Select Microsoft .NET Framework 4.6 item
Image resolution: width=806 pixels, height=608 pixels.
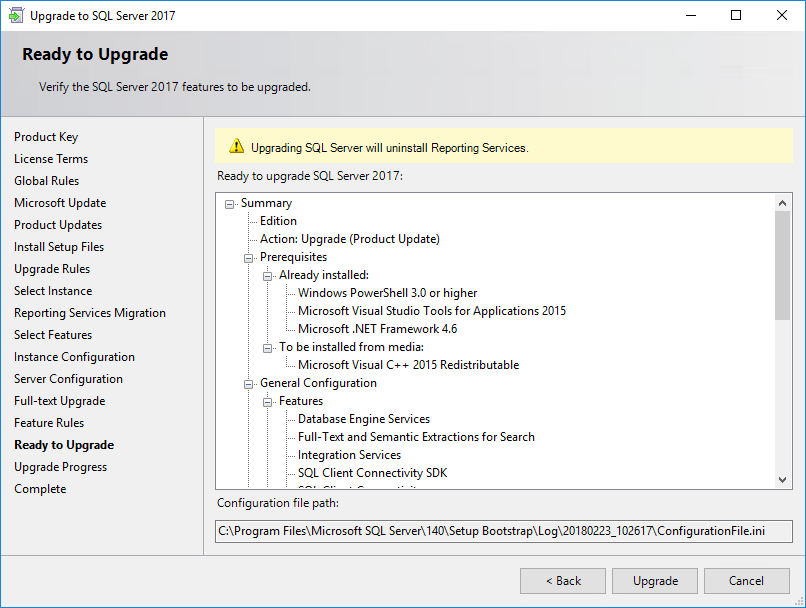(377, 329)
